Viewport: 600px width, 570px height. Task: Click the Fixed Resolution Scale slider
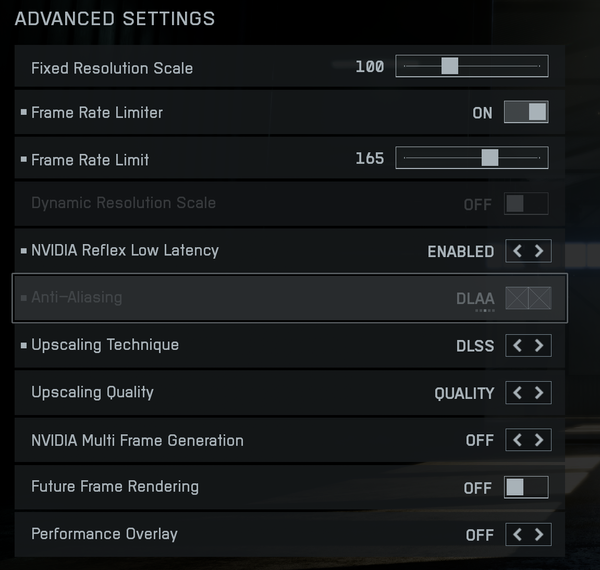coord(472,67)
